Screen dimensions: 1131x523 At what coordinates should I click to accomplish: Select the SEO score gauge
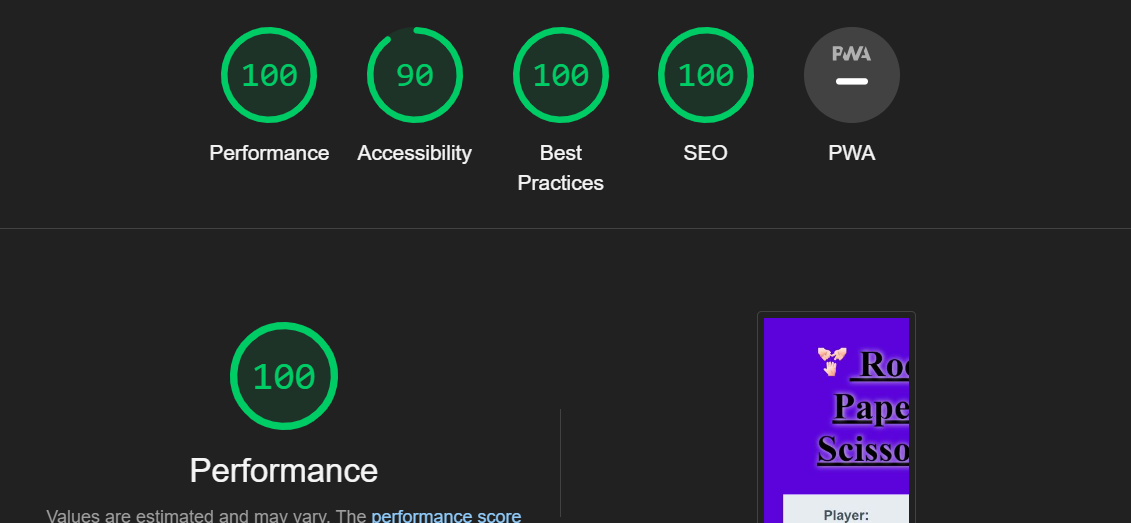[x=705, y=75]
